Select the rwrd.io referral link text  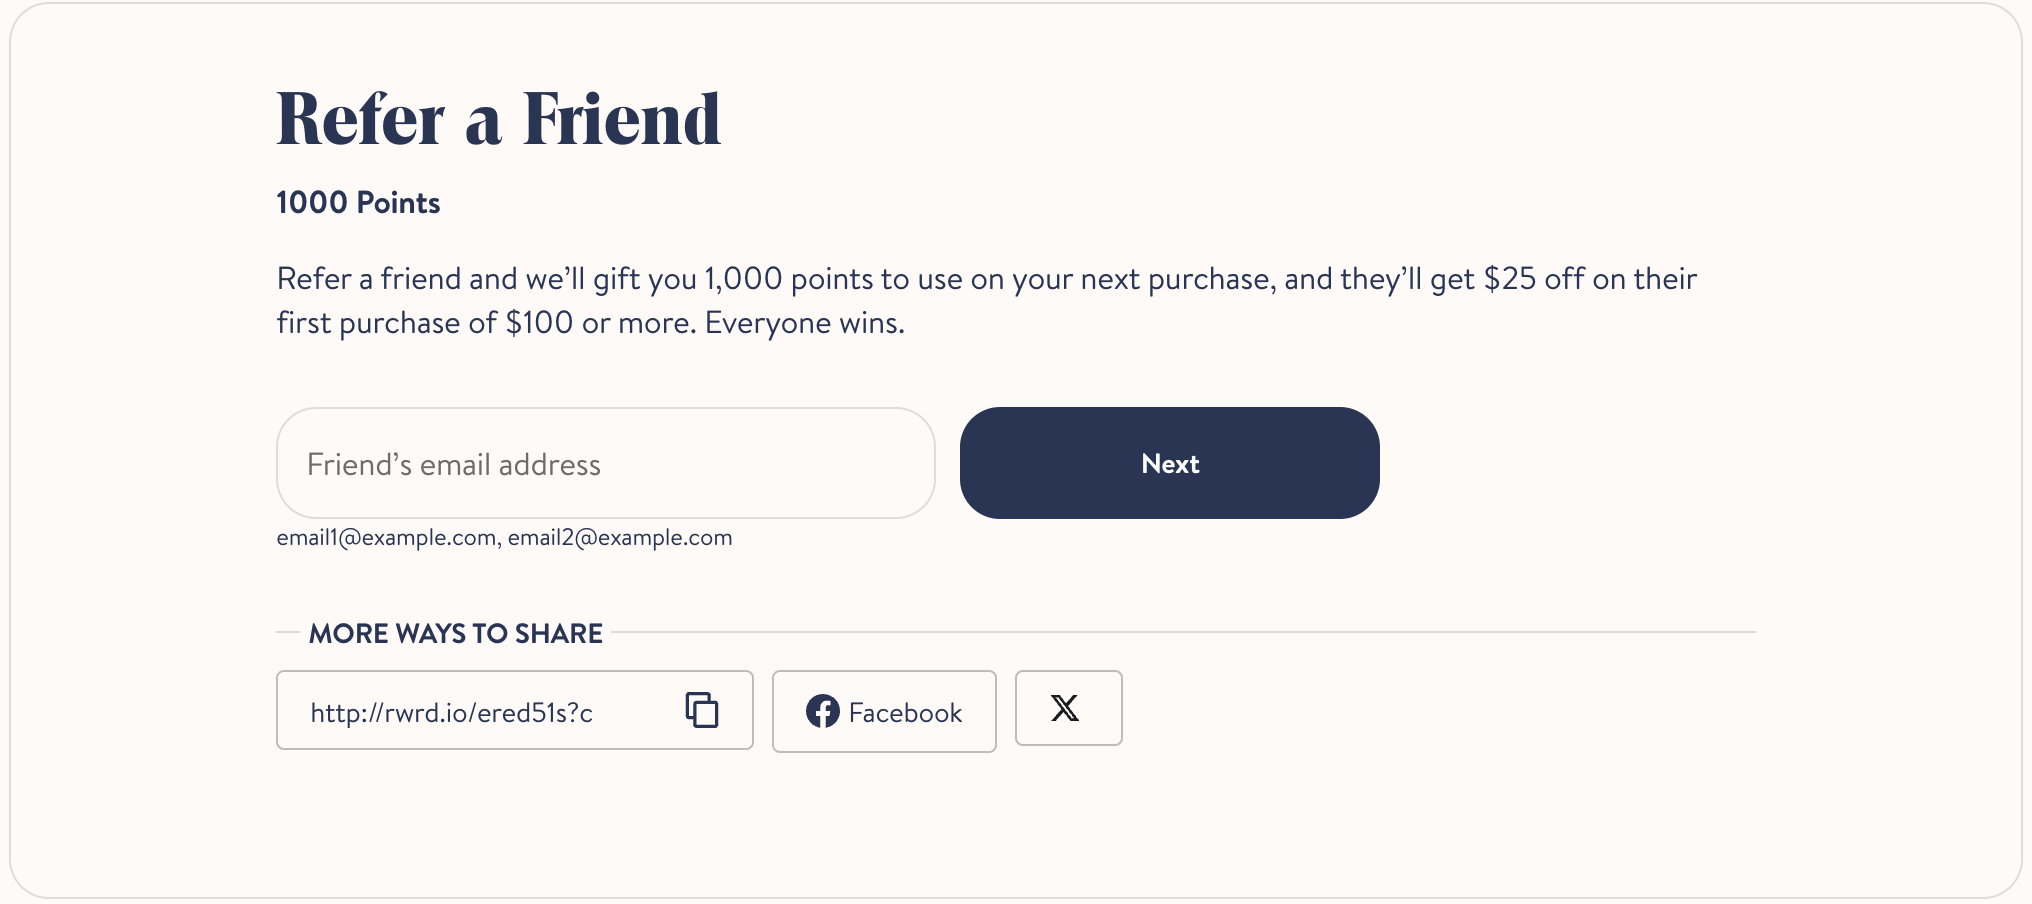click(x=452, y=713)
